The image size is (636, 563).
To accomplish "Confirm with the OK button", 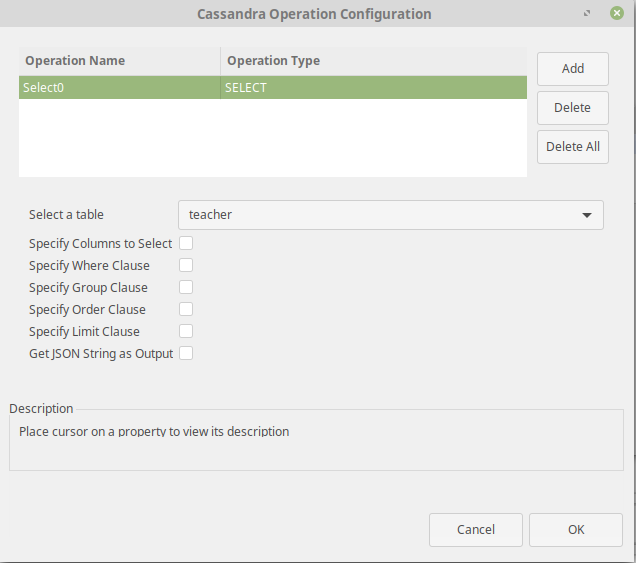I will coord(576,530).
